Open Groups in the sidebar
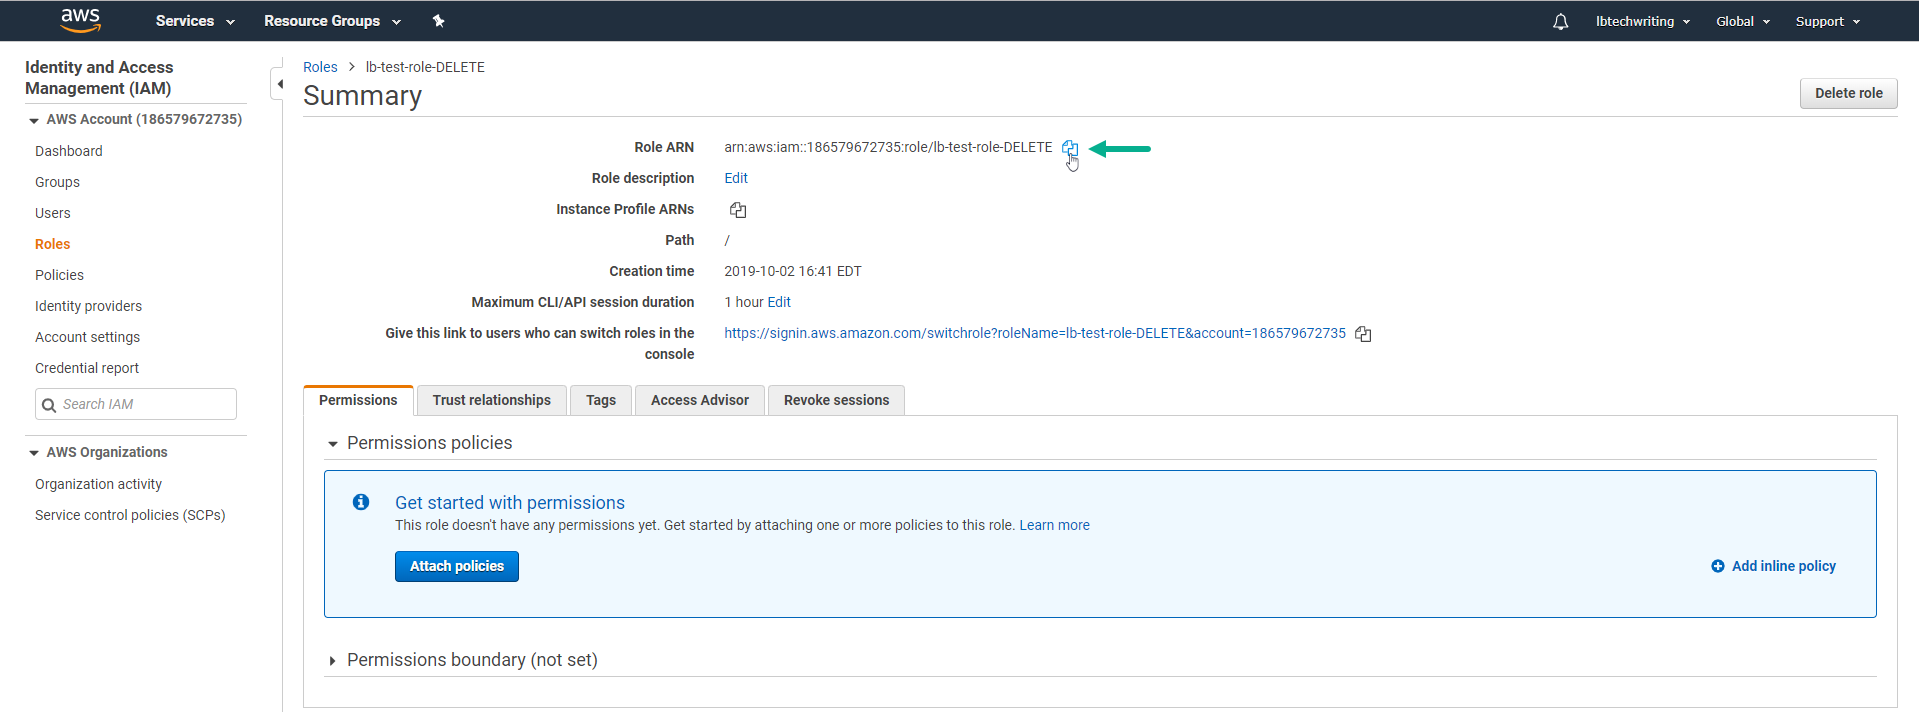This screenshot has width=1919, height=712. click(57, 182)
